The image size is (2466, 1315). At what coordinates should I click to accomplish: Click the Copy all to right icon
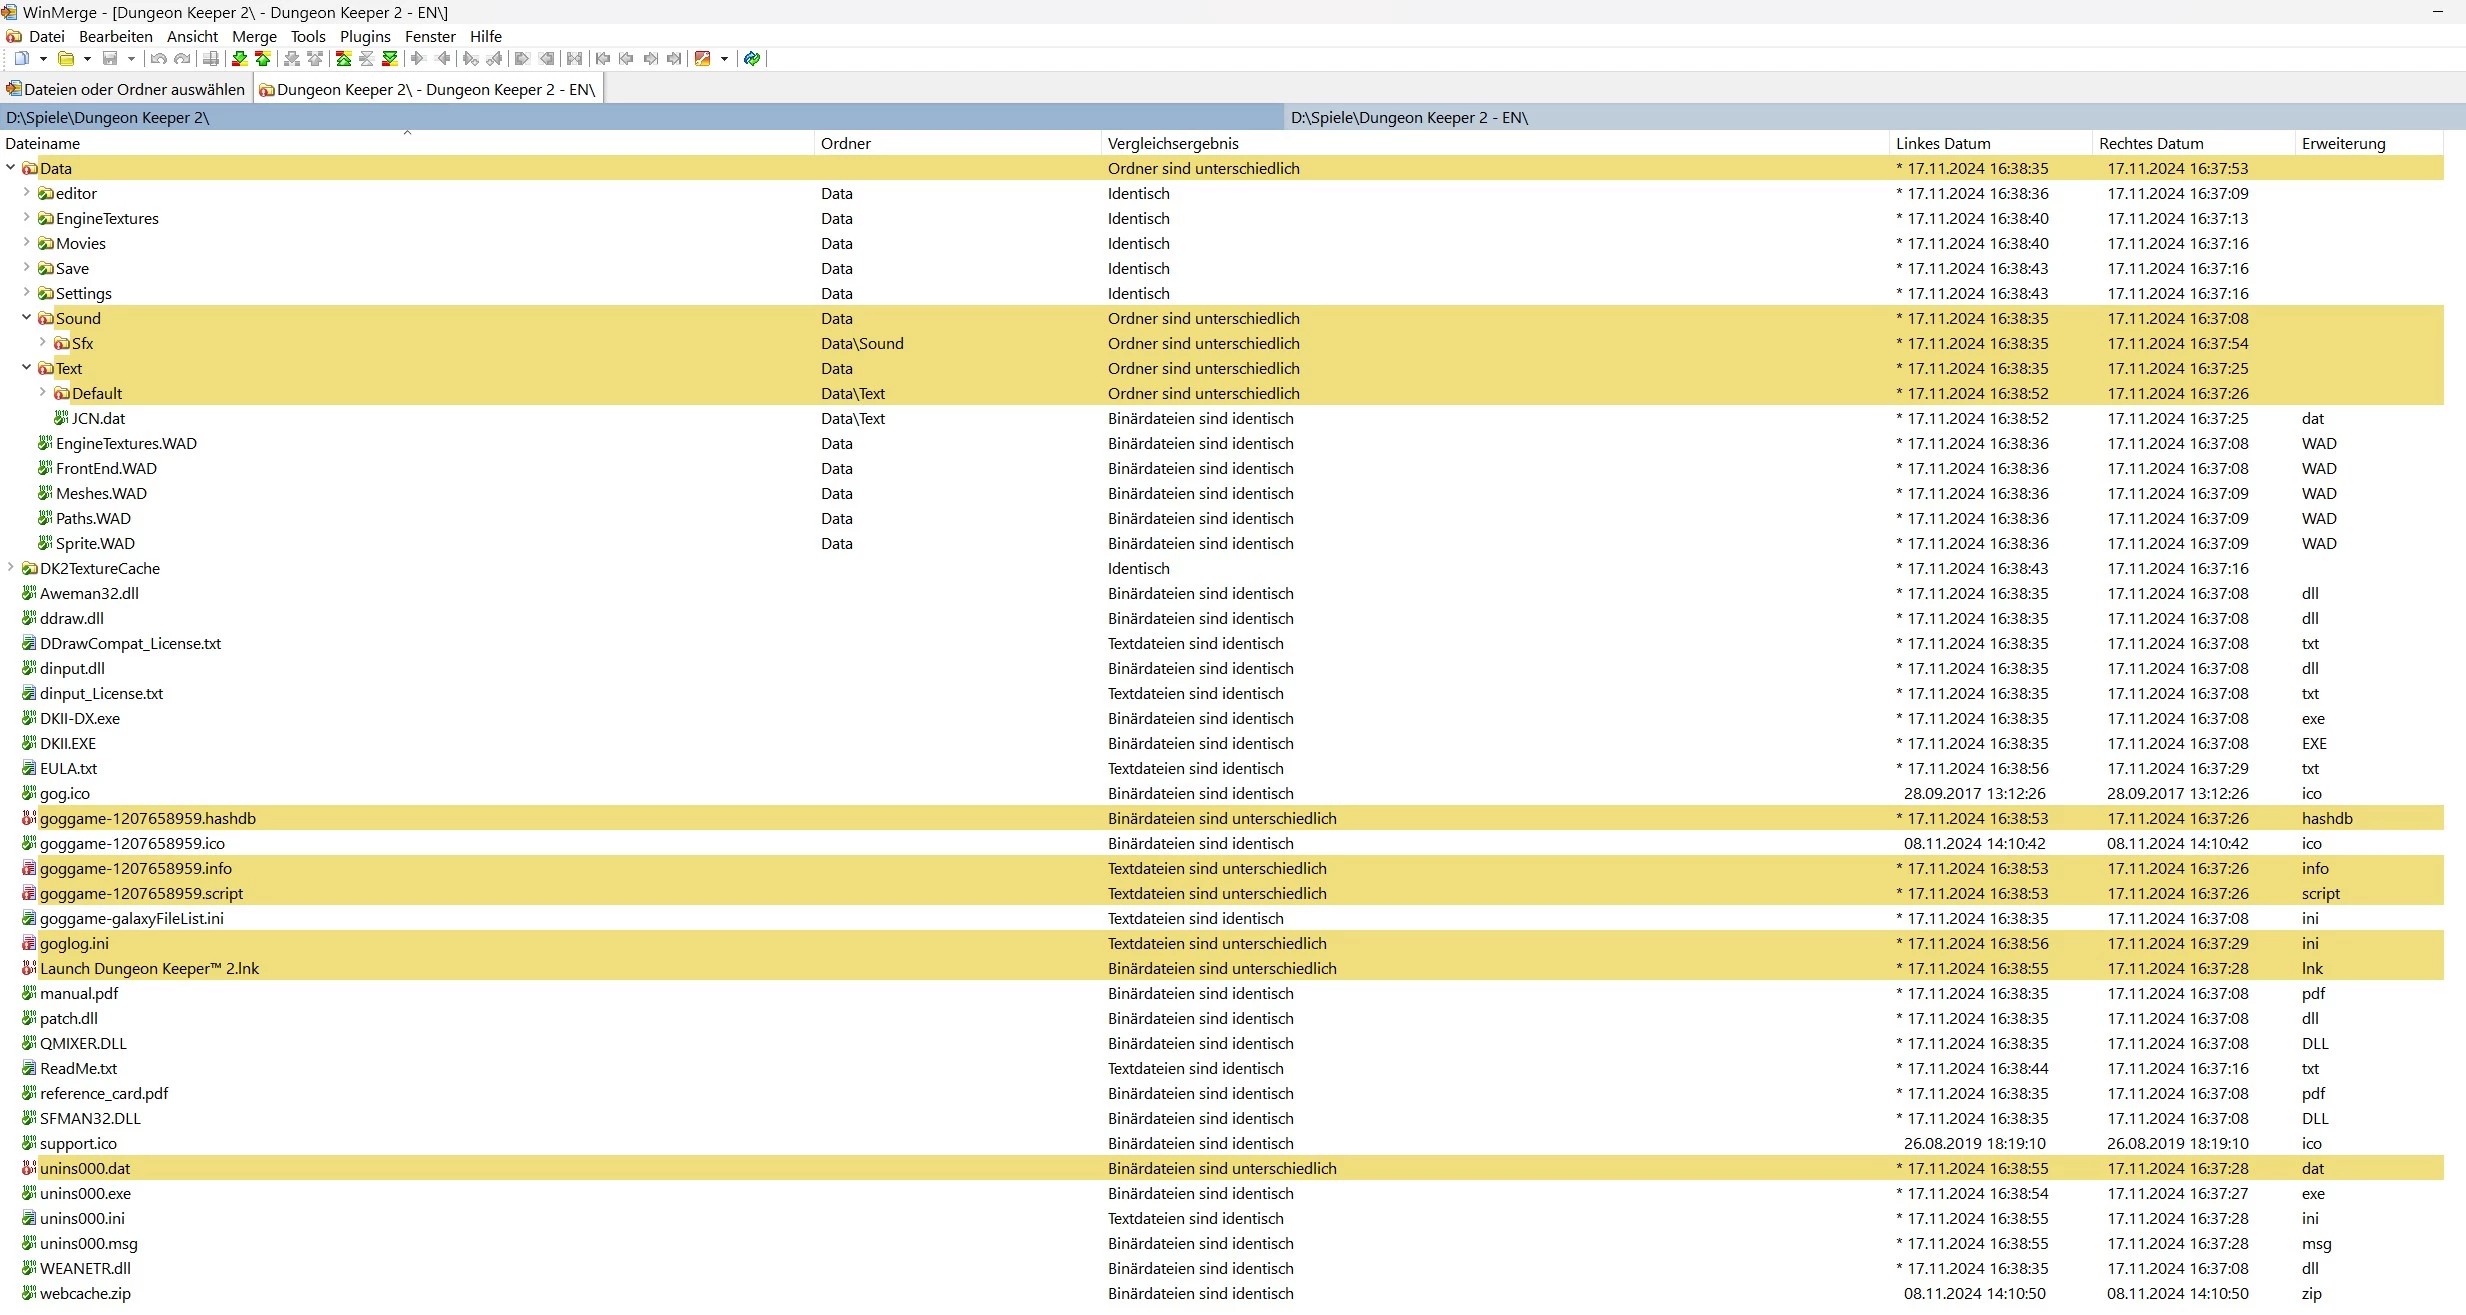pos(522,58)
